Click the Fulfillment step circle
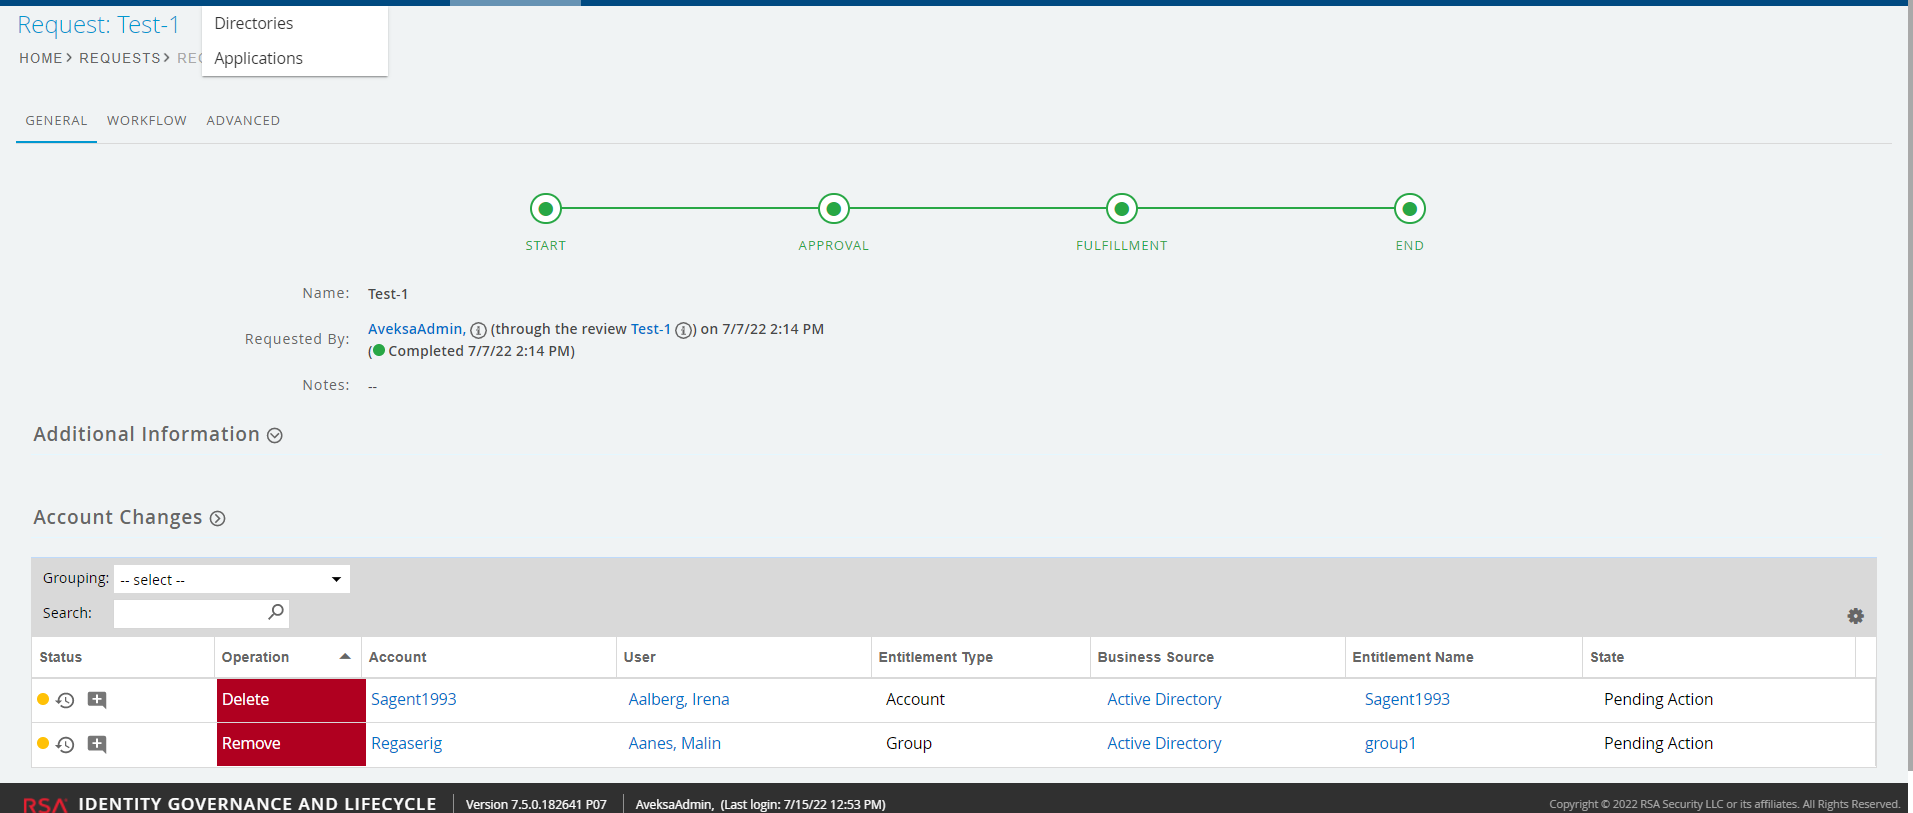The width and height of the screenshot is (1913, 813). pyautogui.click(x=1121, y=209)
